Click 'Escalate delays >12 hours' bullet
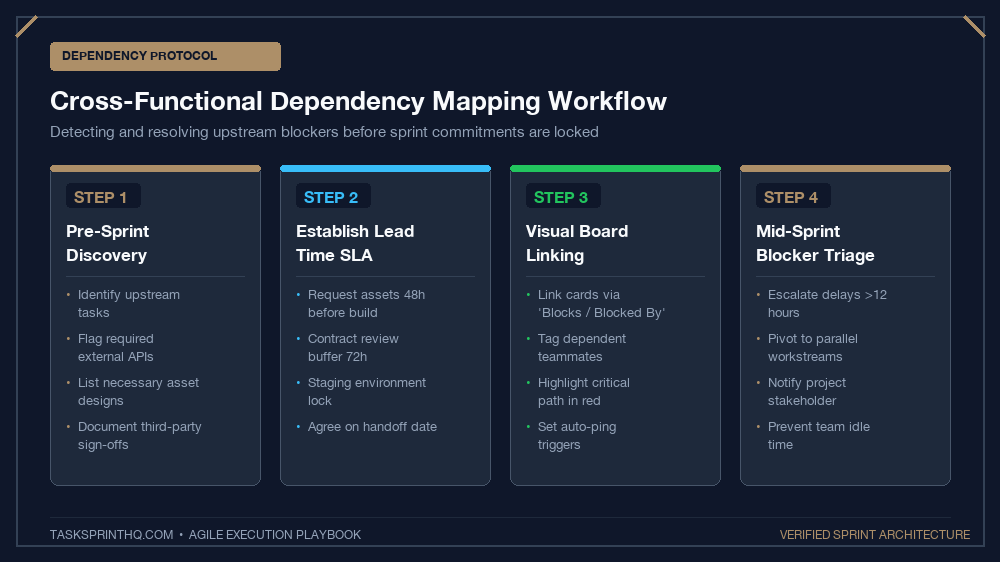The height and width of the screenshot is (562, 1000). pos(827,304)
